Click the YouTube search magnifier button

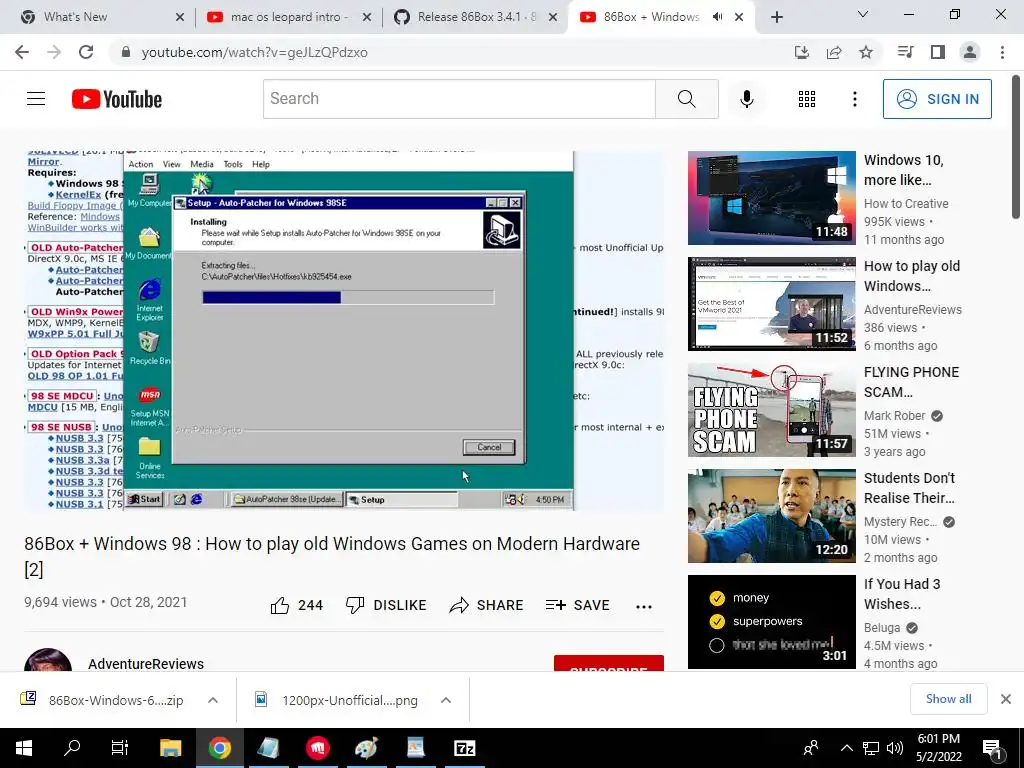pos(686,99)
